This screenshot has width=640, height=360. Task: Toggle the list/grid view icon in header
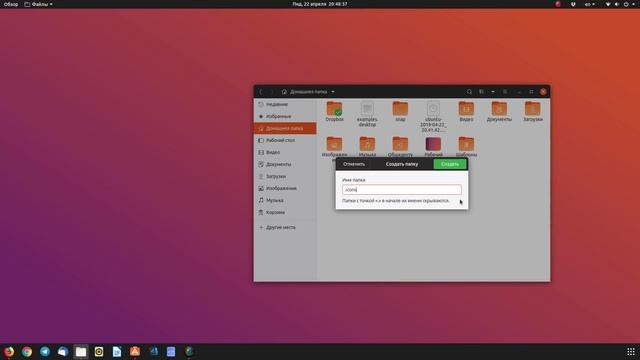point(482,92)
